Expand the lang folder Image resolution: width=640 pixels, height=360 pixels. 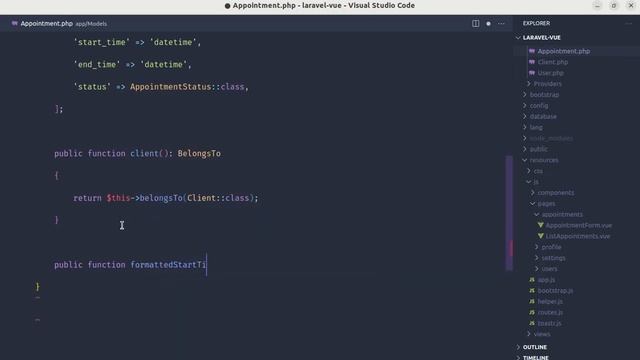tap(525, 127)
